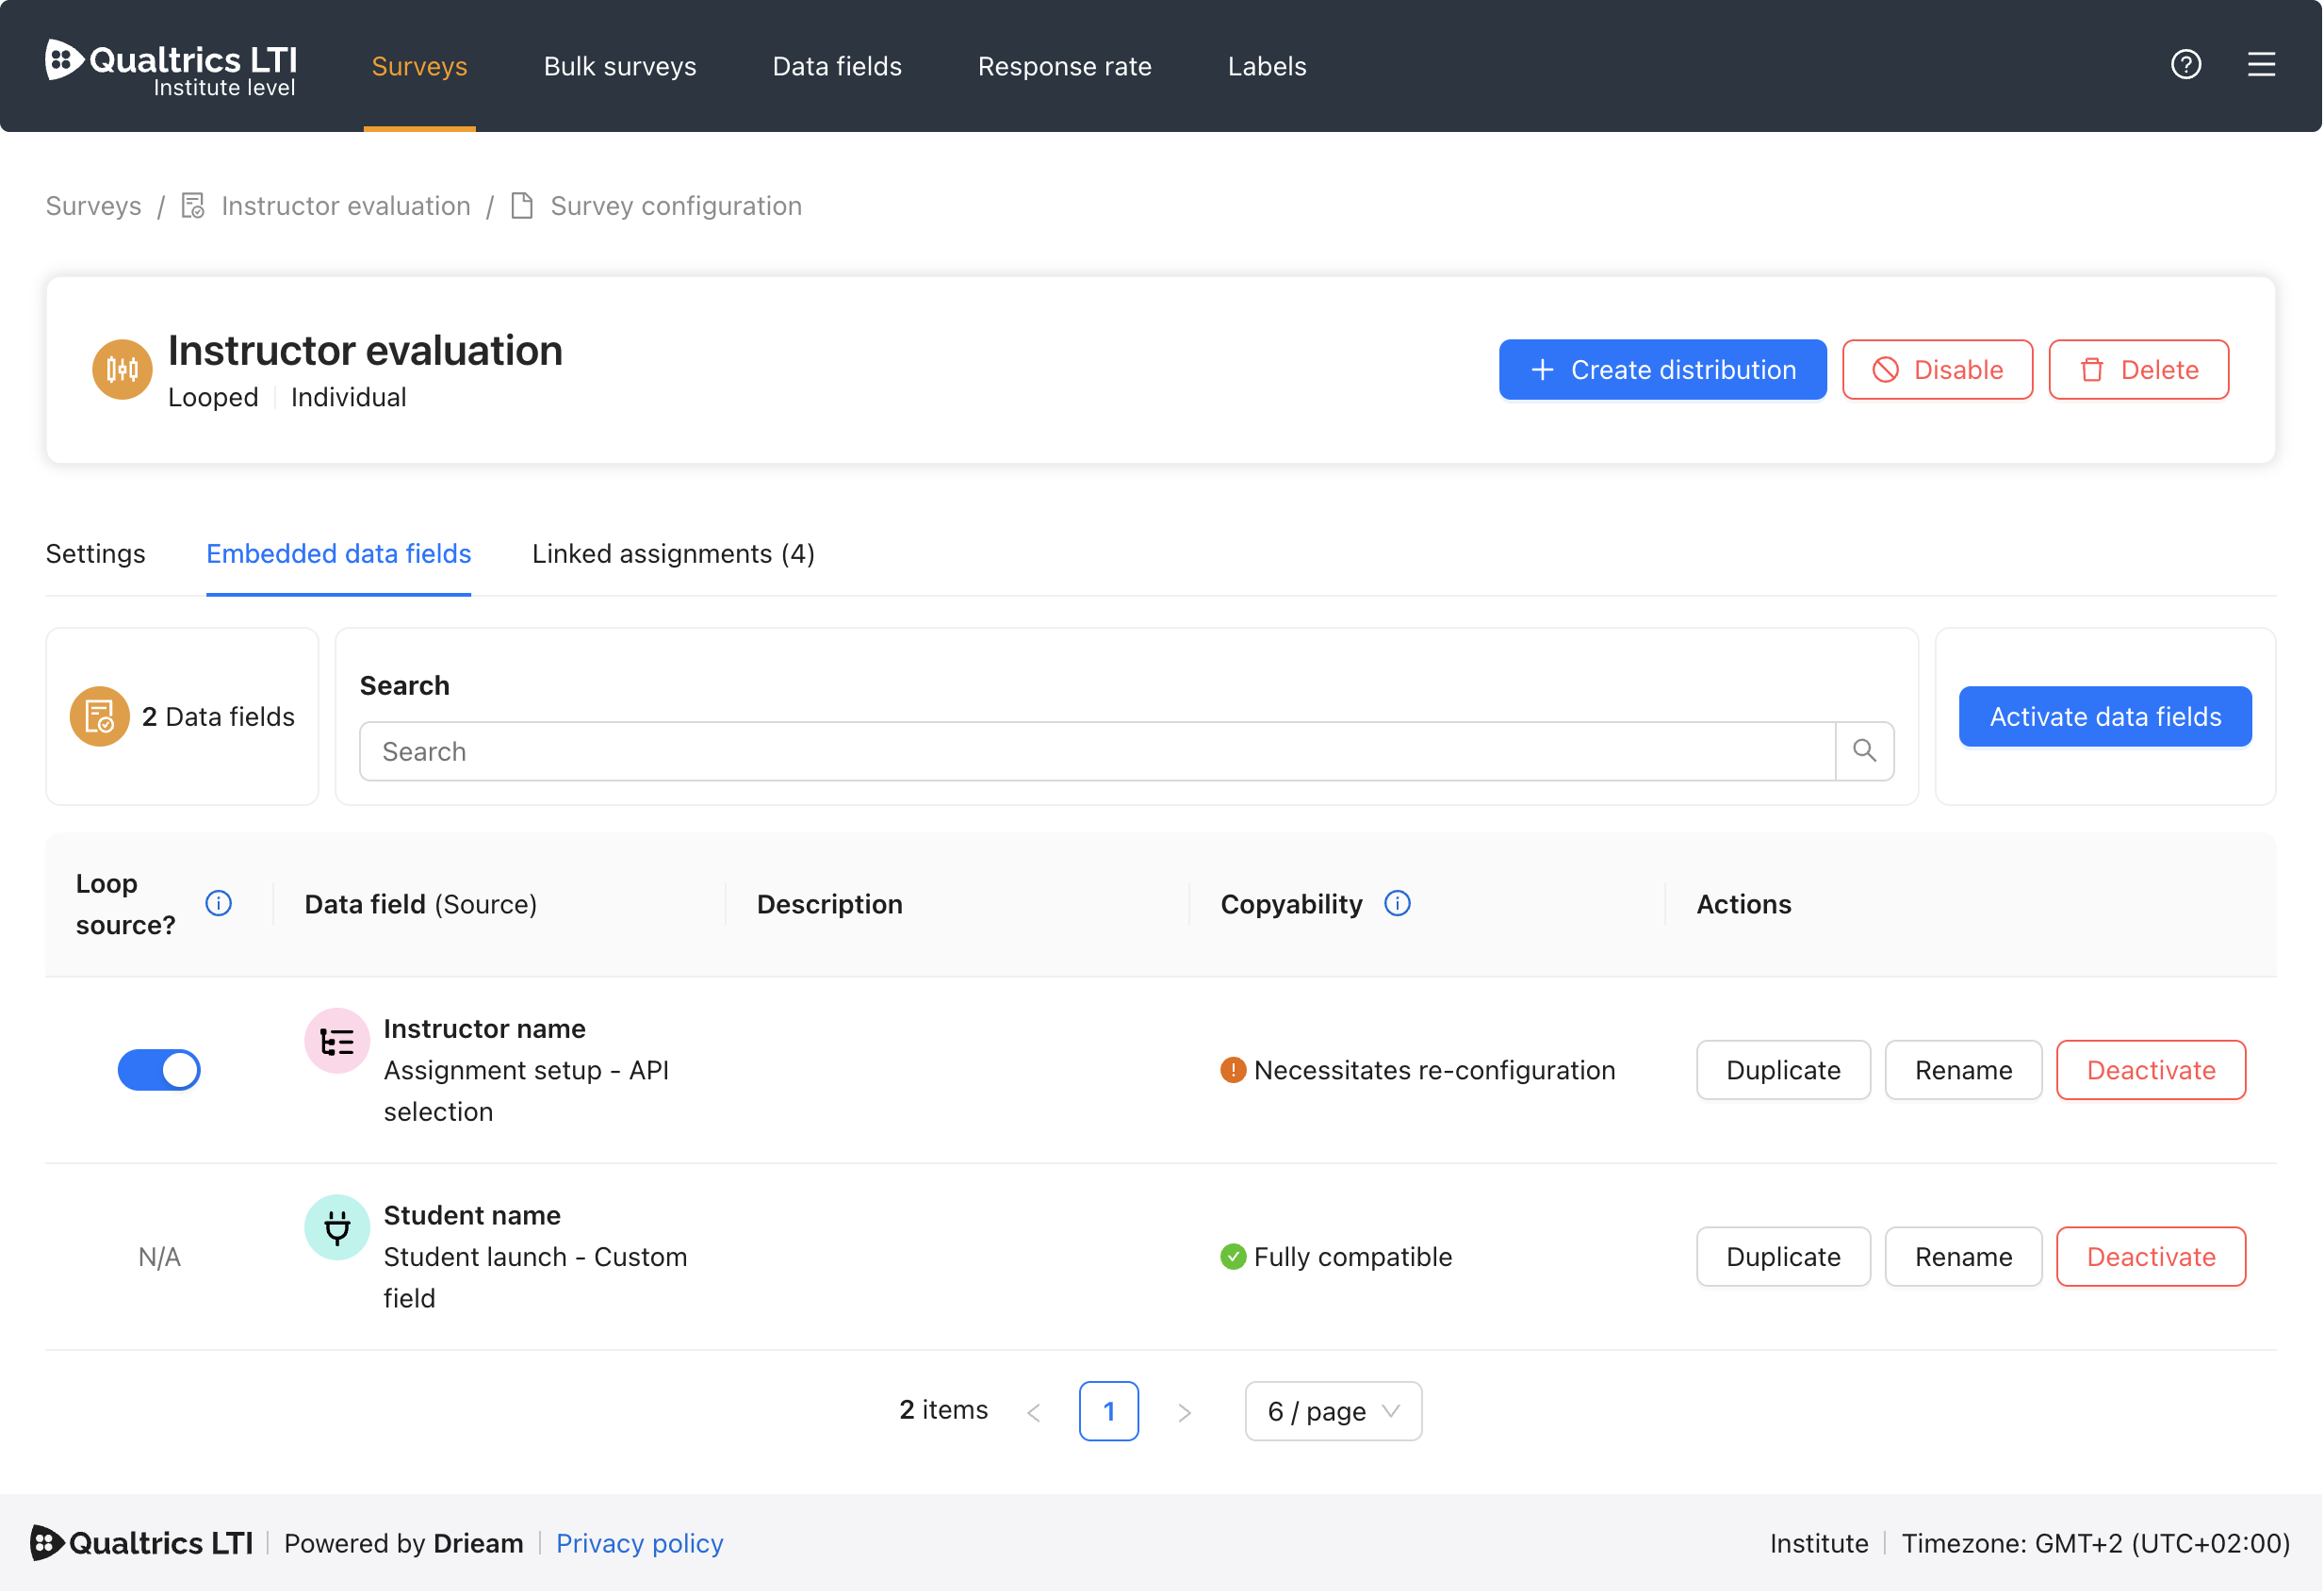Go to previous page arrow
The image size is (2324, 1595).
[x=1035, y=1414]
